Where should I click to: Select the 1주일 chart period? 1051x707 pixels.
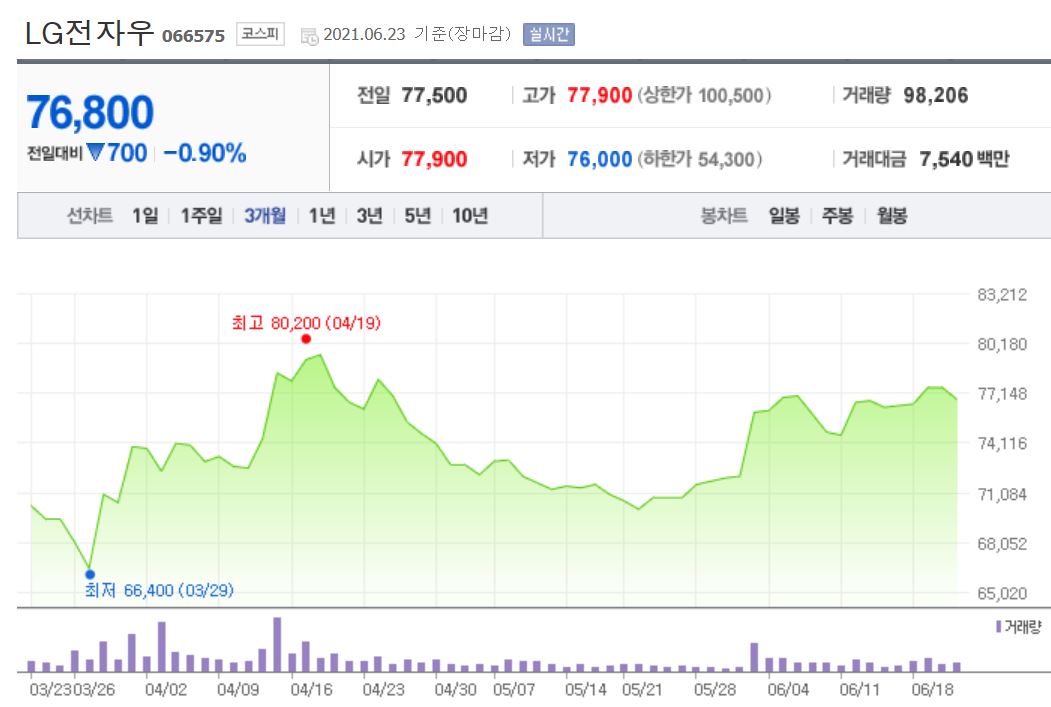coord(200,215)
